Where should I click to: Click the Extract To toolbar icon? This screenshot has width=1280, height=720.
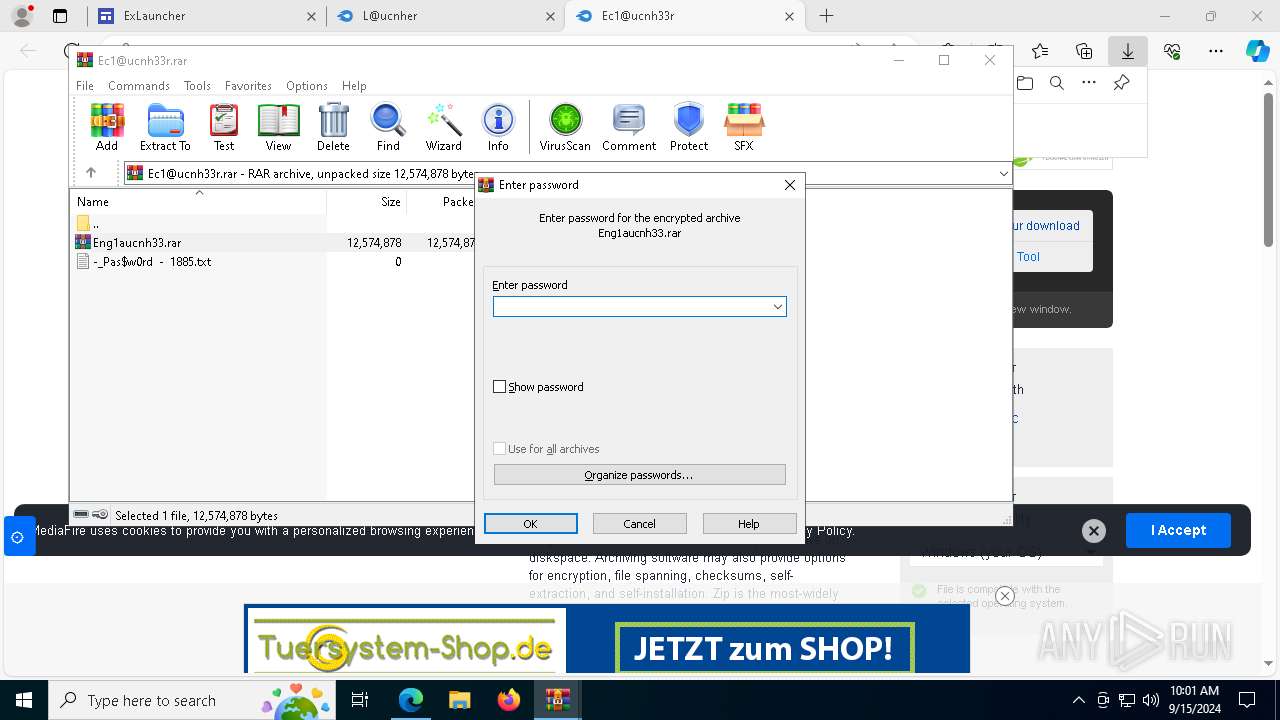point(165,127)
